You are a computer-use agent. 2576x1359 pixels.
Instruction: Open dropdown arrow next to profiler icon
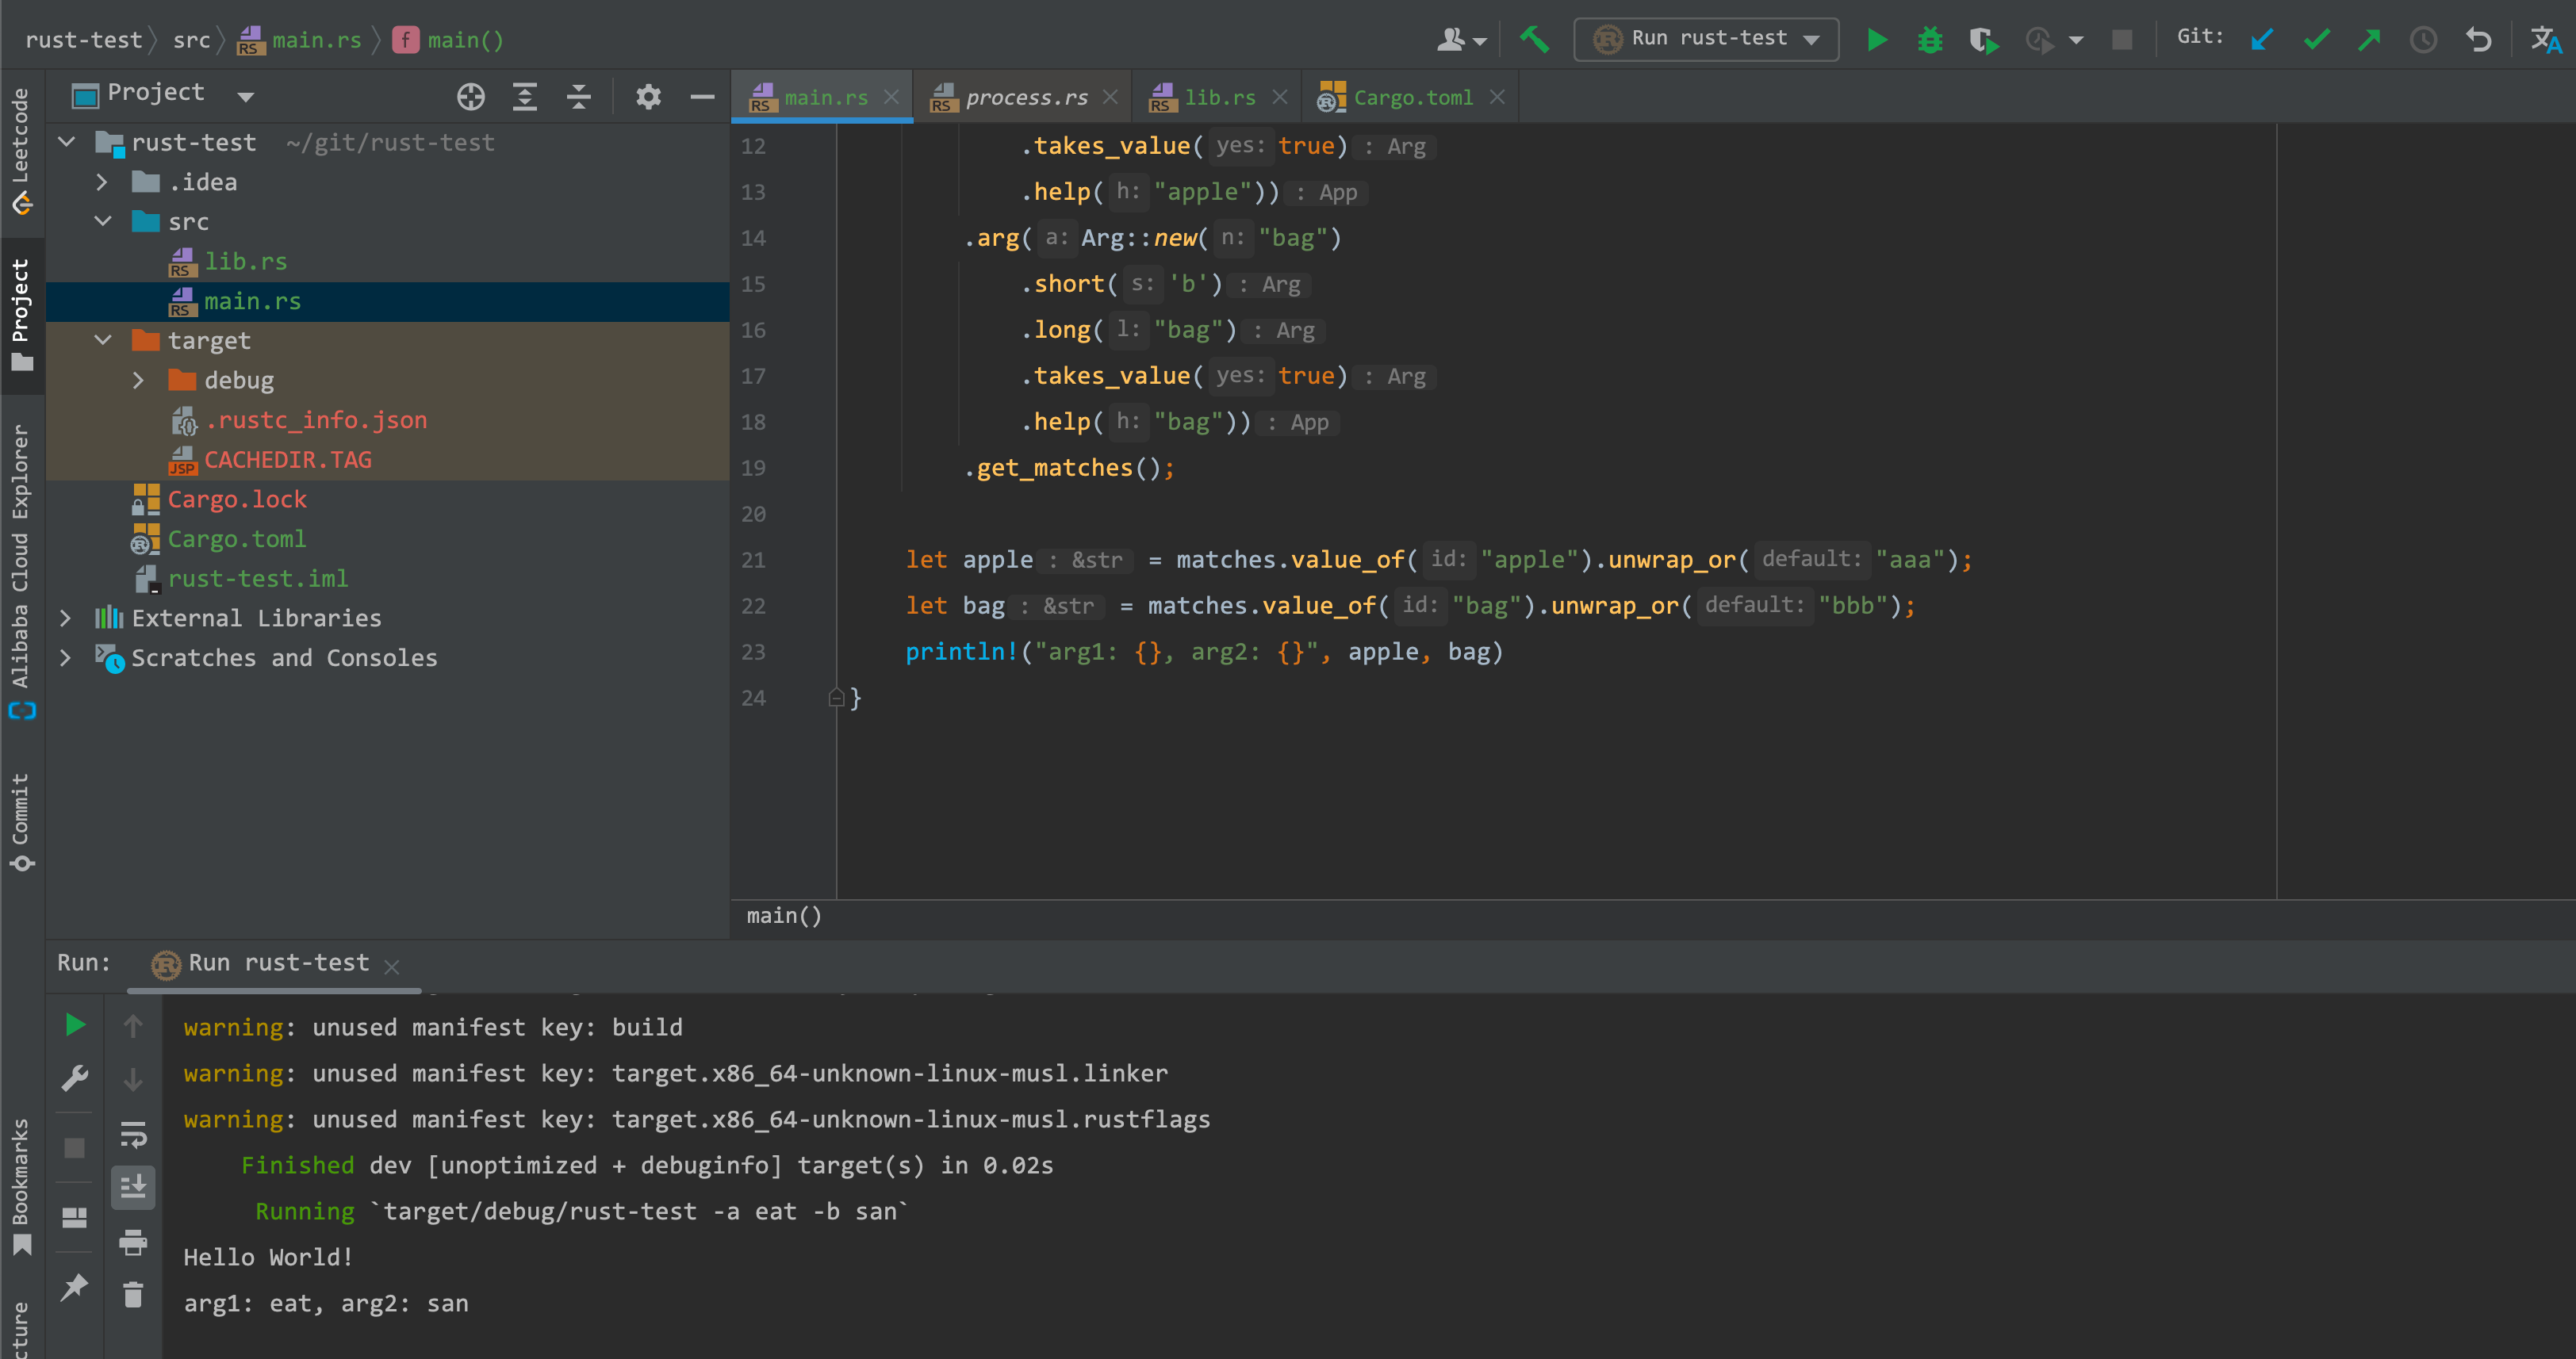pos(2076,41)
